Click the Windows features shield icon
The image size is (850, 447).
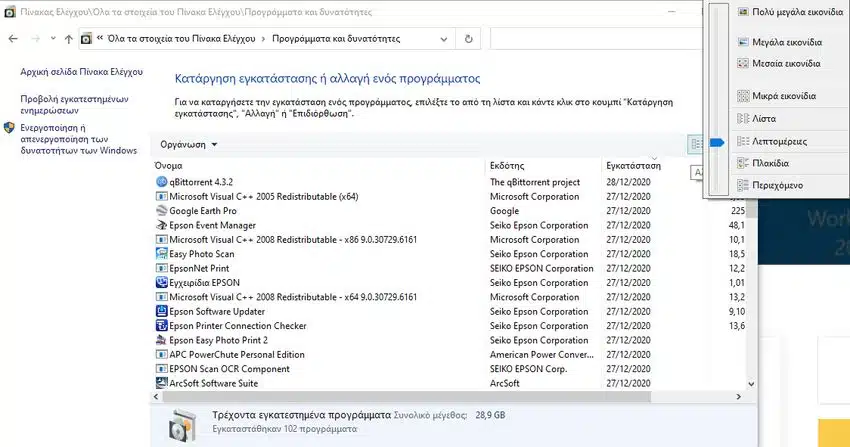tap(9, 128)
